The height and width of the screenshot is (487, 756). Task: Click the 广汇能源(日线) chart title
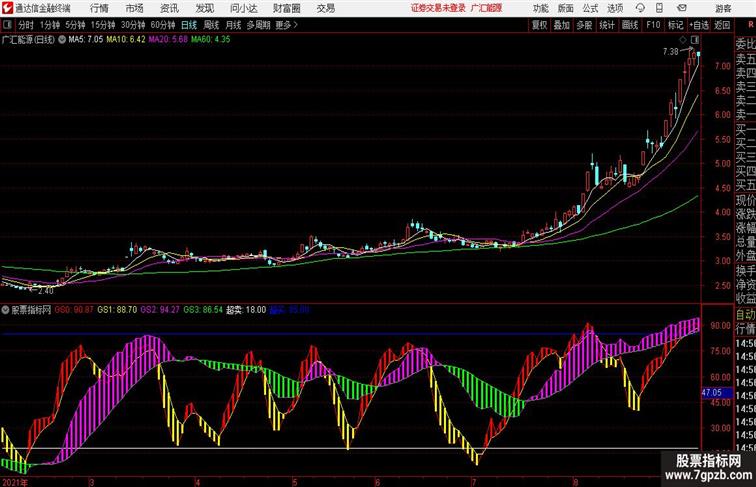[28, 40]
